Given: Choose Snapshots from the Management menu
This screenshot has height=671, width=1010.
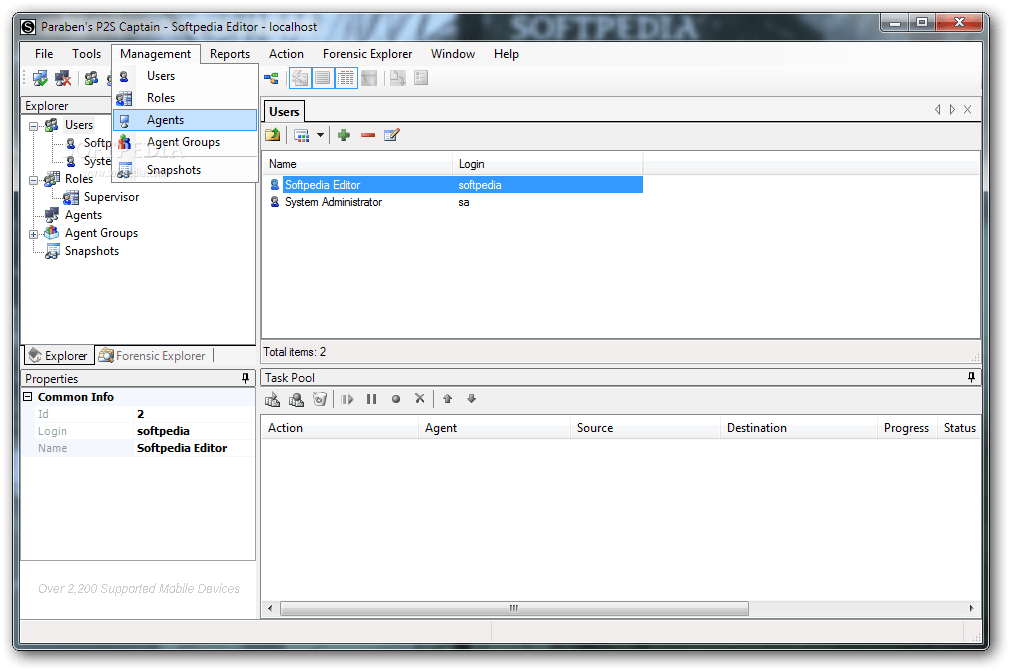Looking at the screenshot, I should point(186,170).
